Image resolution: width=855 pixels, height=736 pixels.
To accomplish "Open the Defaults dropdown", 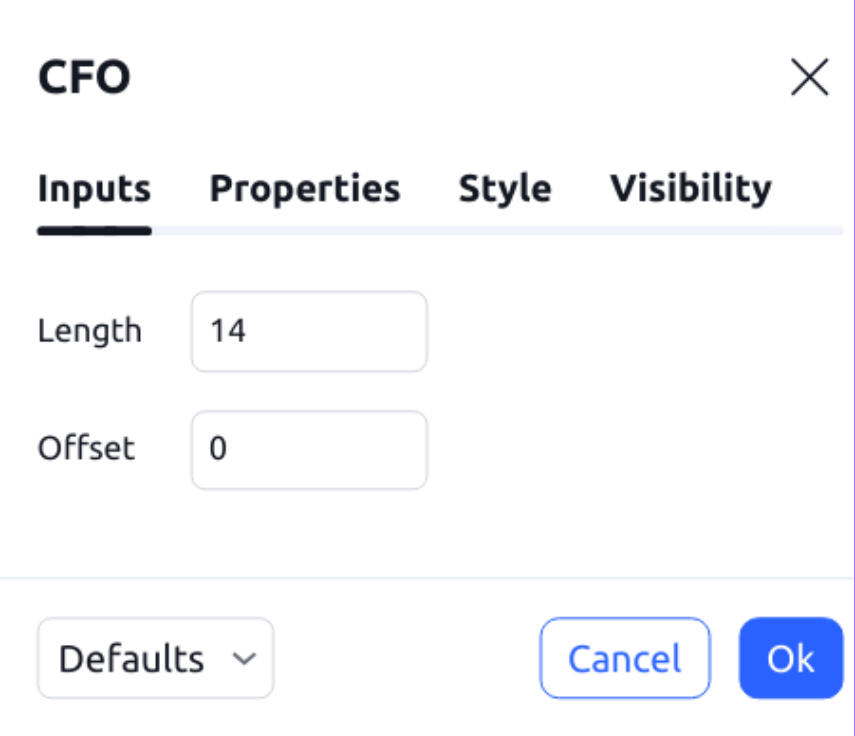I will pyautogui.click(x=155, y=657).
